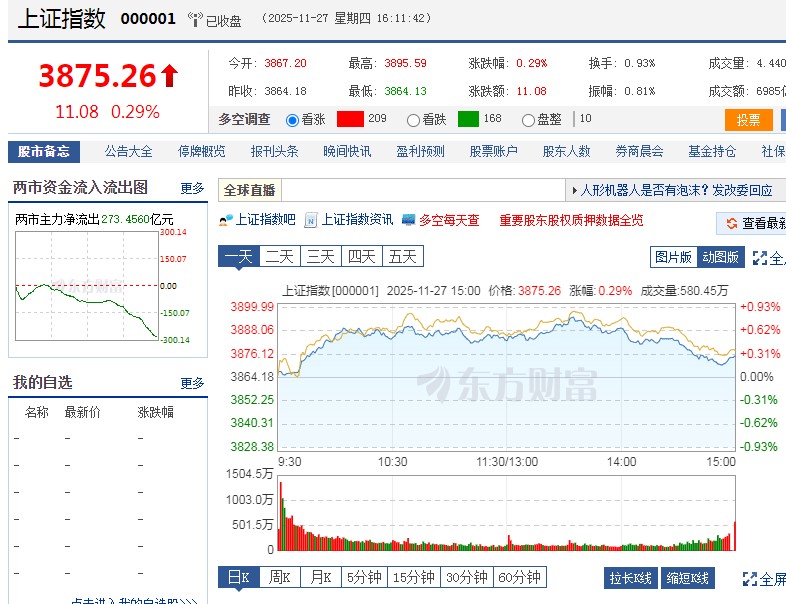Click the 最高 3895.59 value
This screenshot has width=786, height=604.
(x=405, y=64)
